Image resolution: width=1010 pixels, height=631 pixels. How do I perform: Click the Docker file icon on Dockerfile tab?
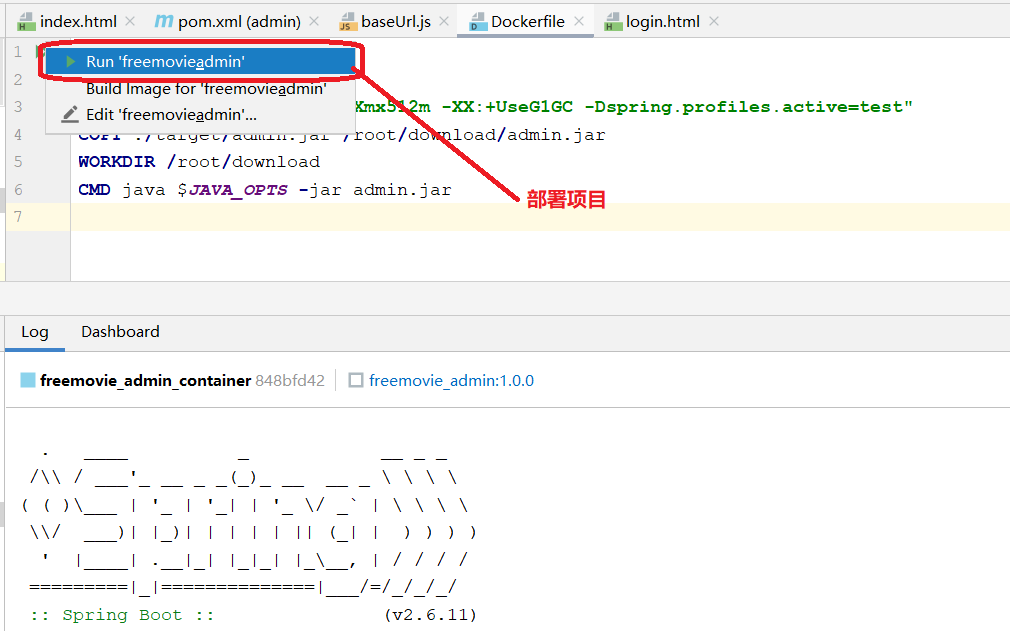click(475, 22)
